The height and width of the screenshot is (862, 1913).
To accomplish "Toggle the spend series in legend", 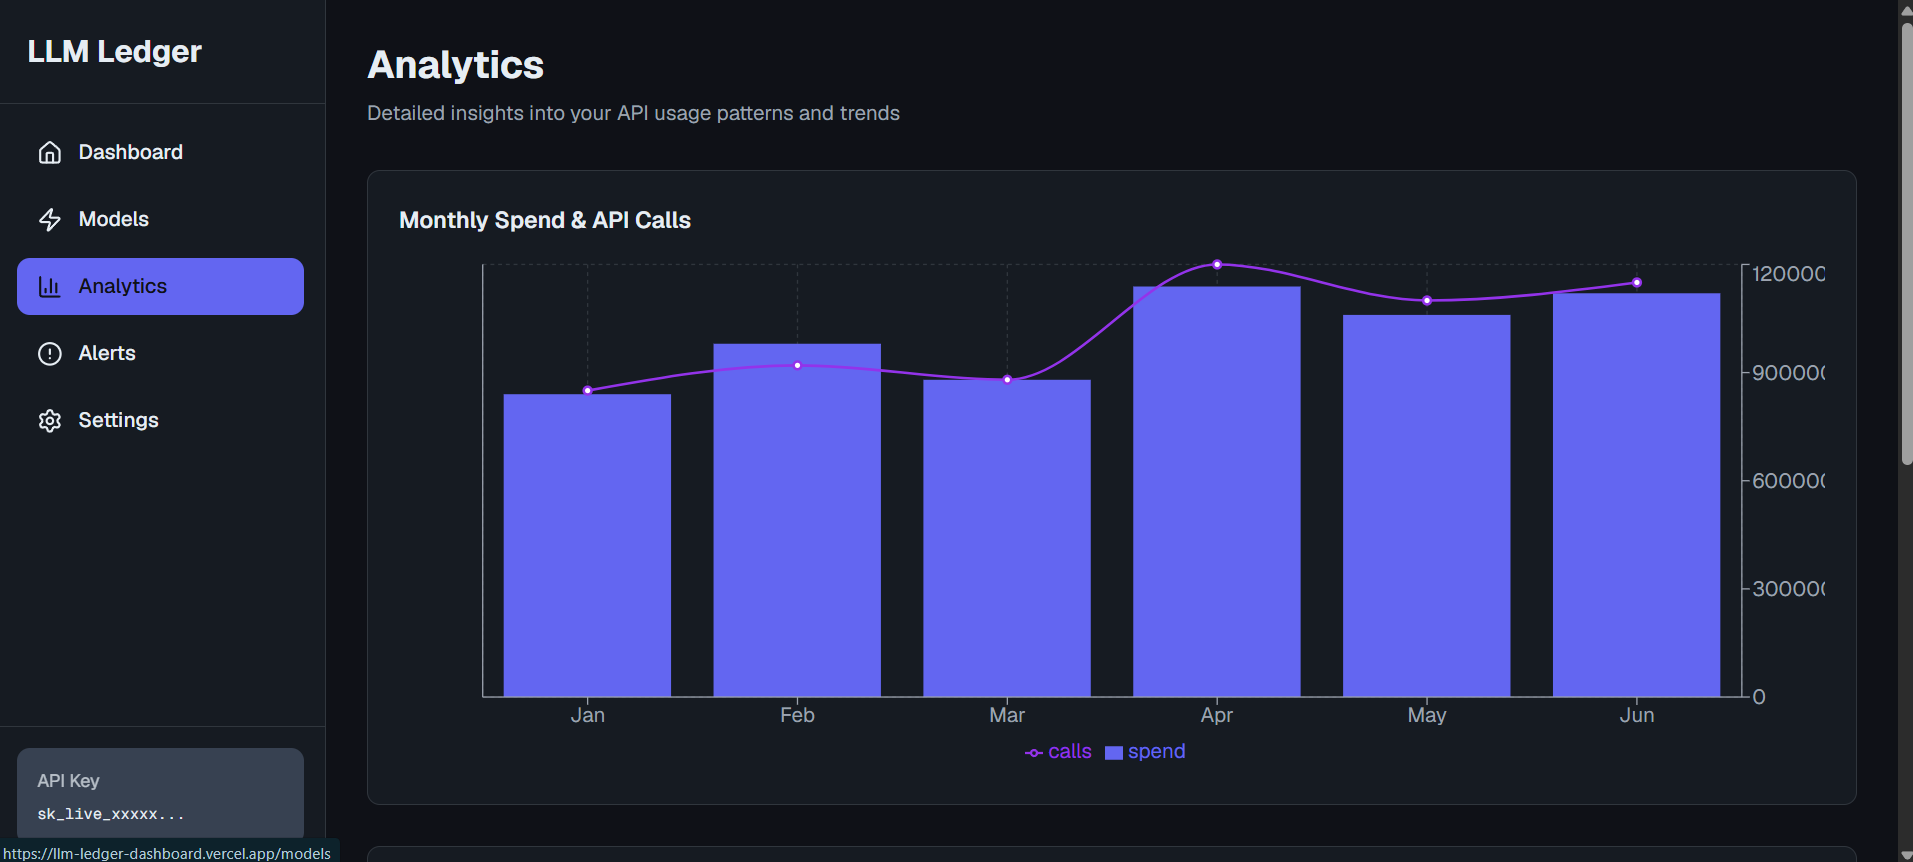I will (1145, 752).
